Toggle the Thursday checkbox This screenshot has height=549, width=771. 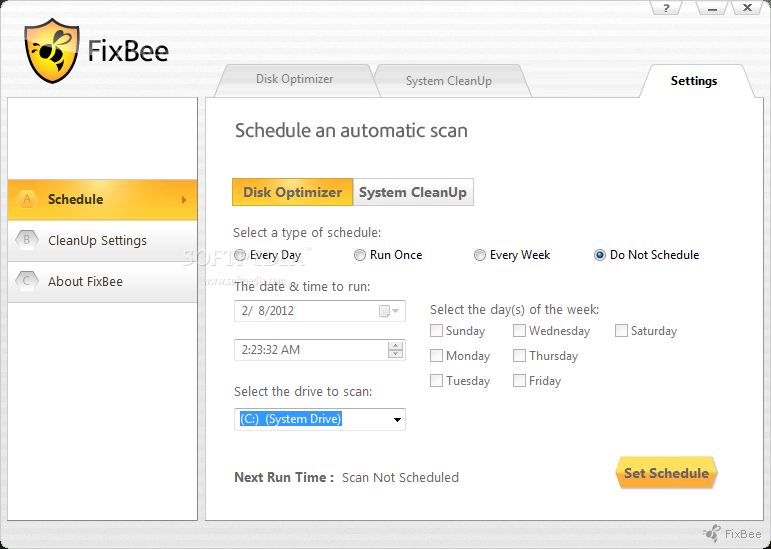pyautogui.click(x=519, y=355)
